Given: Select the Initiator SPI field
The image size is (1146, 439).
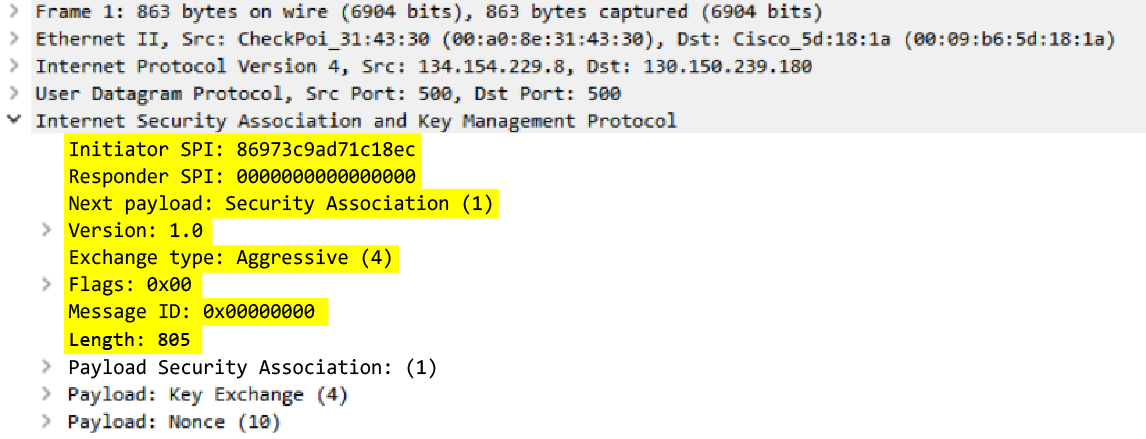Looking at the screenshot, I should pos(241,149).
